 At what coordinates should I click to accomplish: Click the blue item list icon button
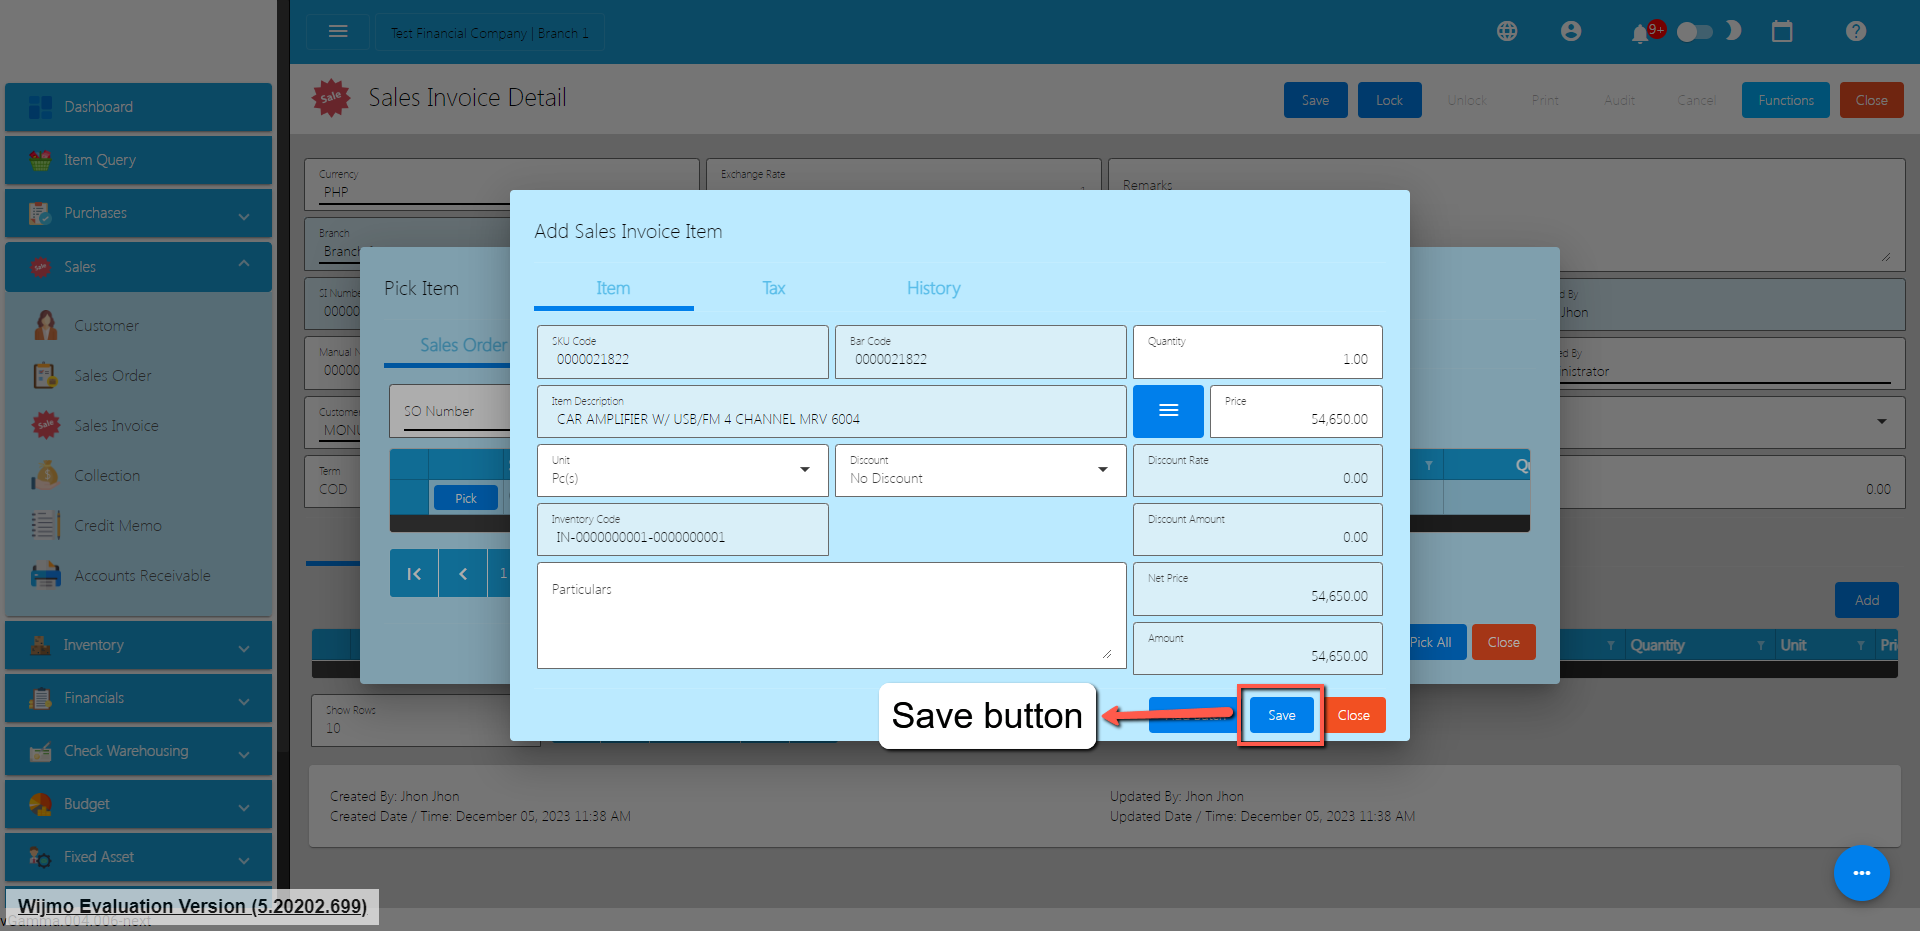[x=1168, y=411]
